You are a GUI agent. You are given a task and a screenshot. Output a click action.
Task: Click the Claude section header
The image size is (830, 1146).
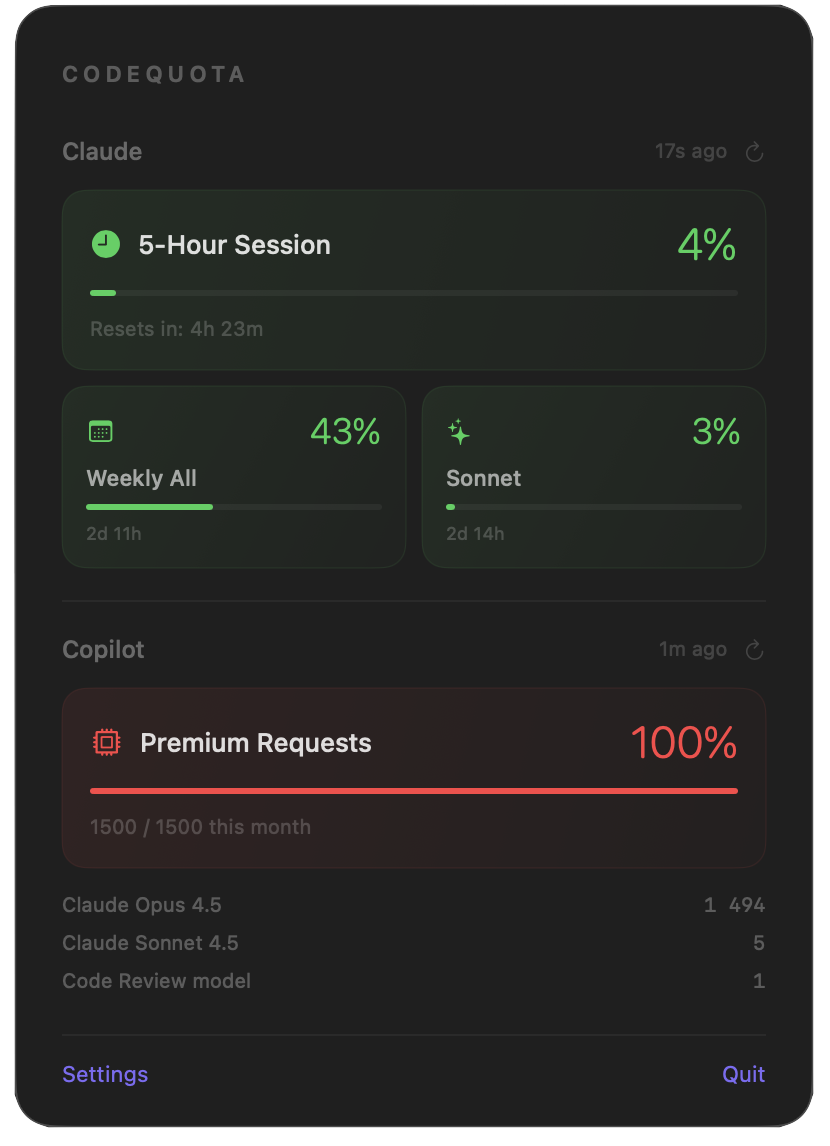click(101, 151)
